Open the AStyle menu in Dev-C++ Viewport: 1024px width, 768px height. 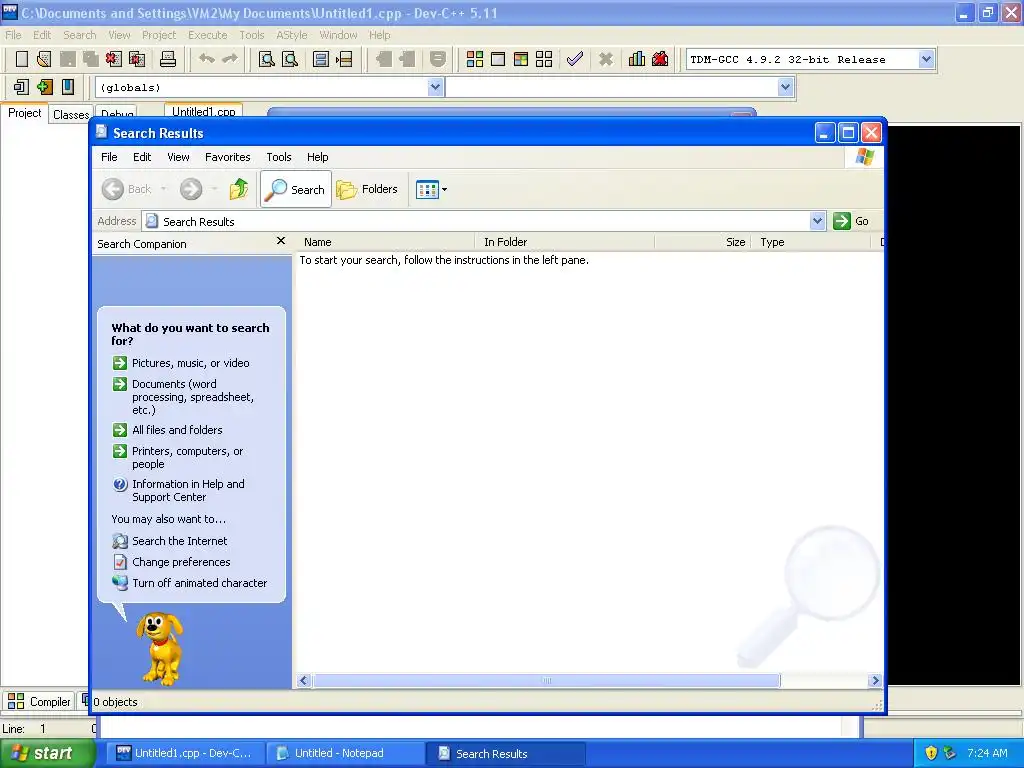(291, 35)
